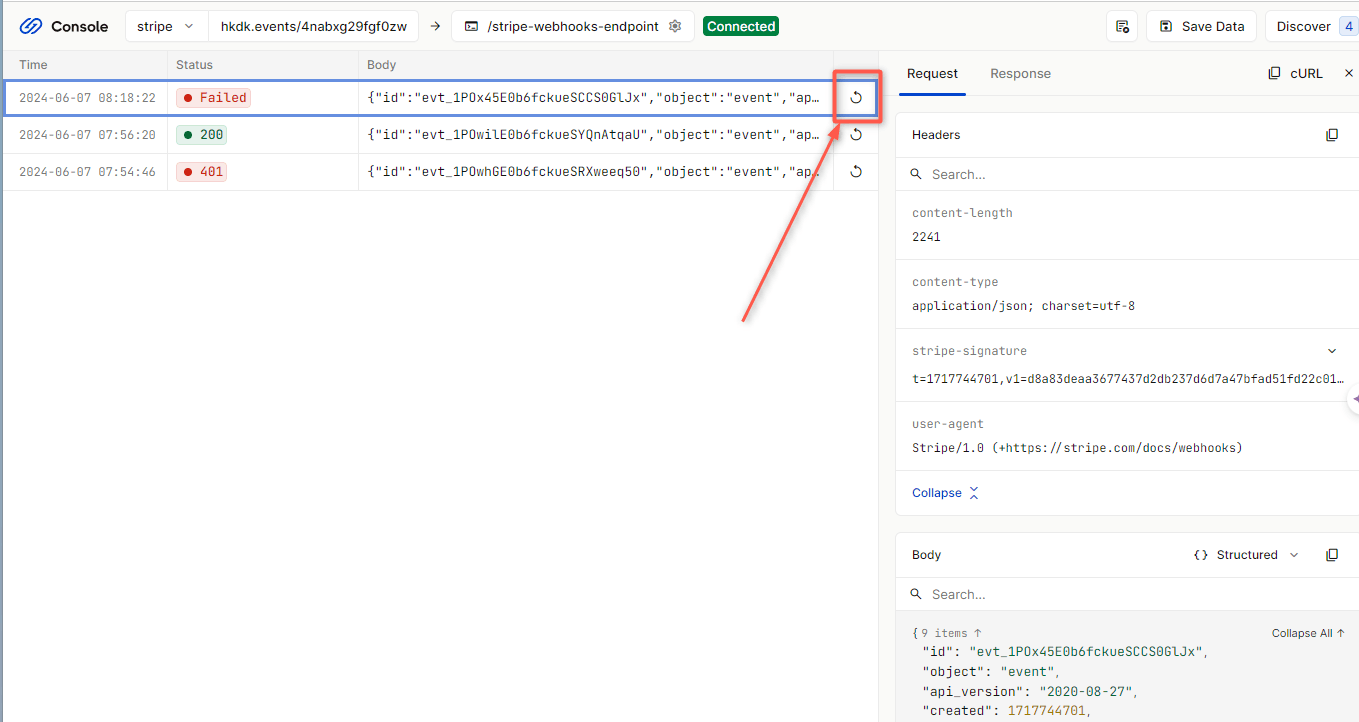
Task: Close the request details panel
Action: (x=1348, y=73)
